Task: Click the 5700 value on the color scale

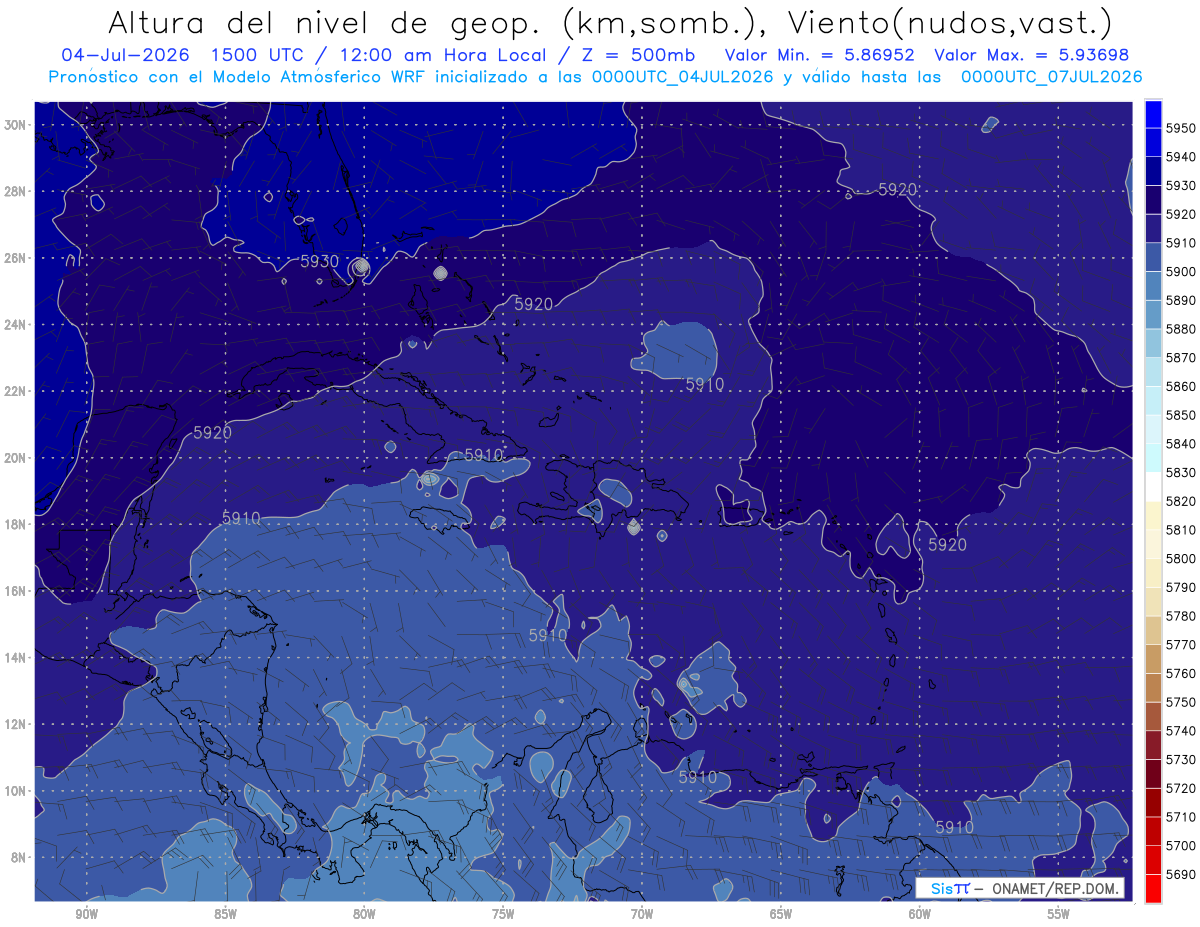Action: coord(1181,845)
